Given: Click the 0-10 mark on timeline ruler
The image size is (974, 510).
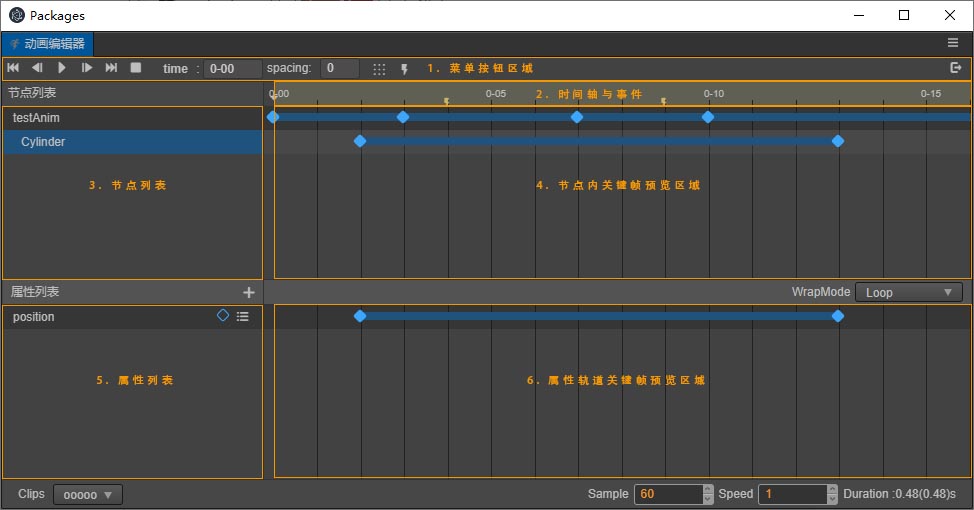Looking at the screenshot, I should click(x=714, y=94).
